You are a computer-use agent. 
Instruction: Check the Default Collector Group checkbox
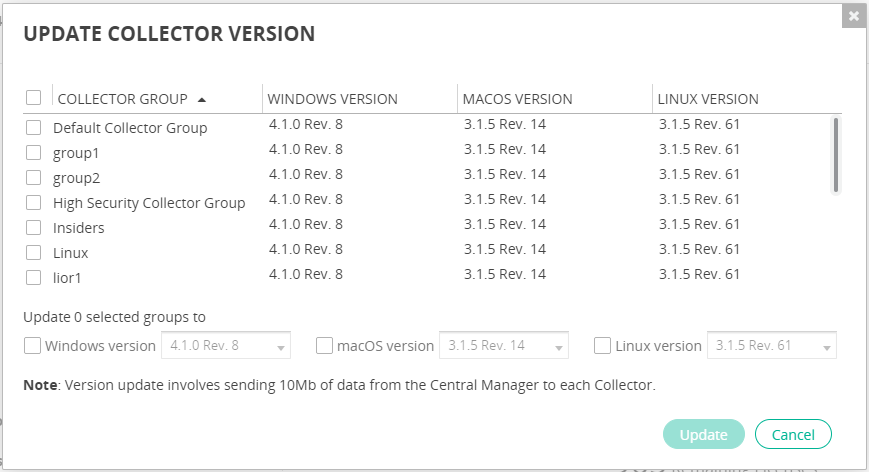(x=34, y=128)
